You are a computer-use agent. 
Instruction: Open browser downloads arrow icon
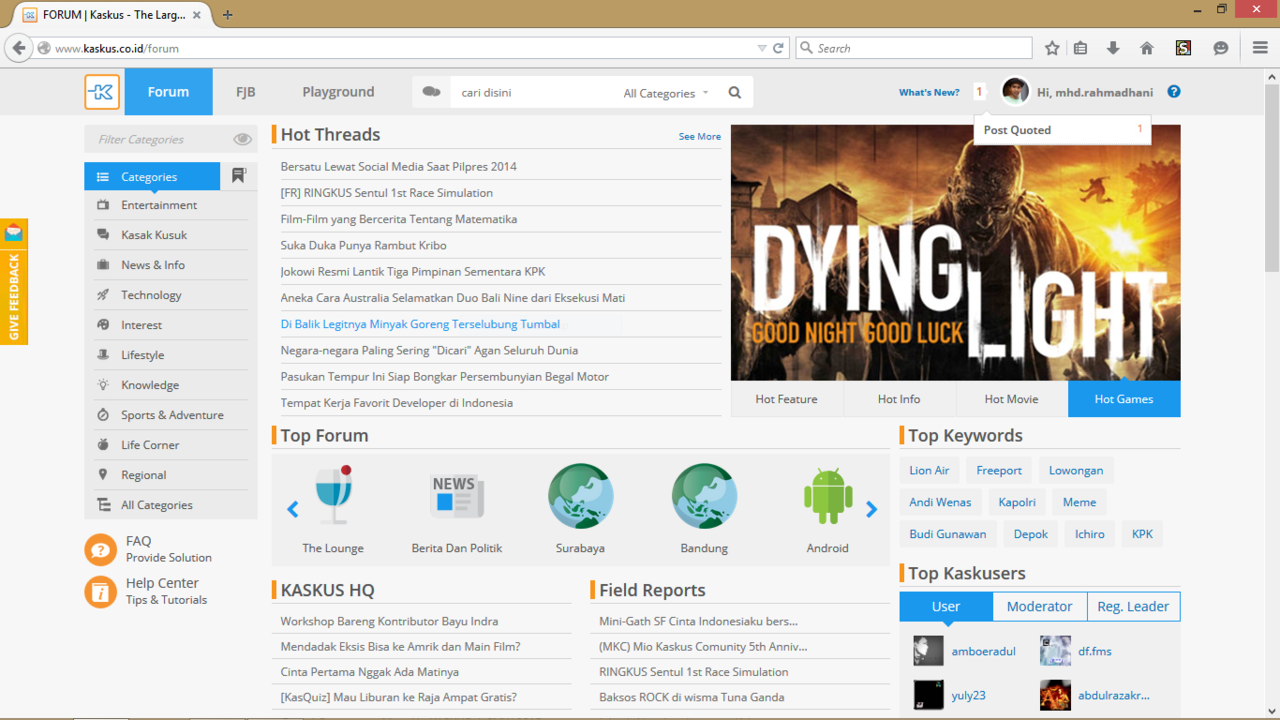(1113, 48)
